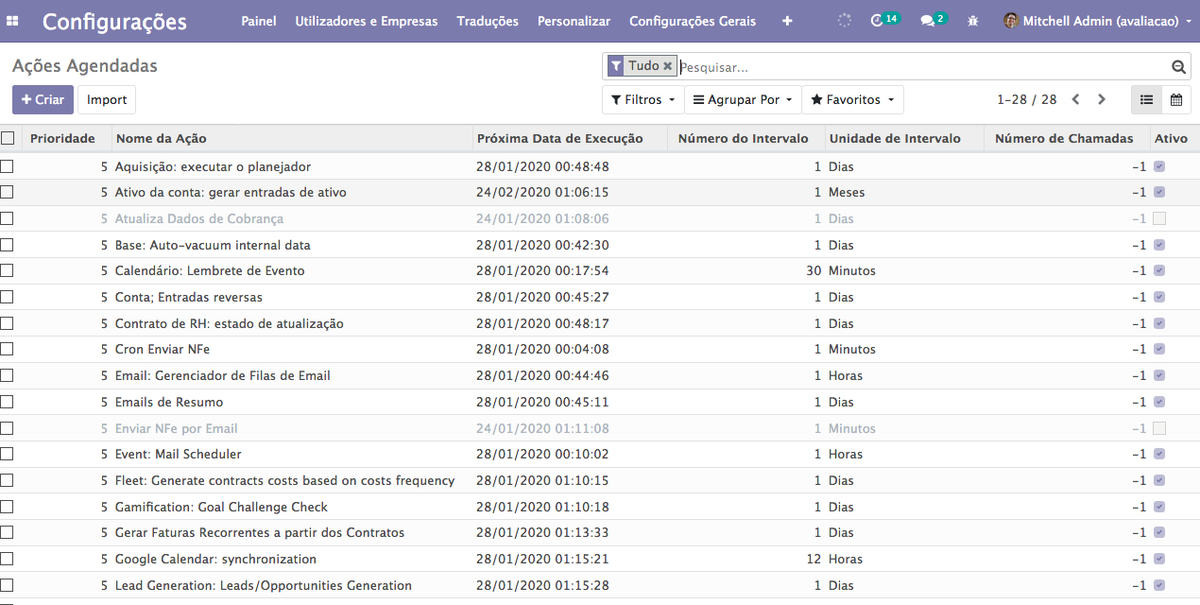Click the Criar button

43,100
